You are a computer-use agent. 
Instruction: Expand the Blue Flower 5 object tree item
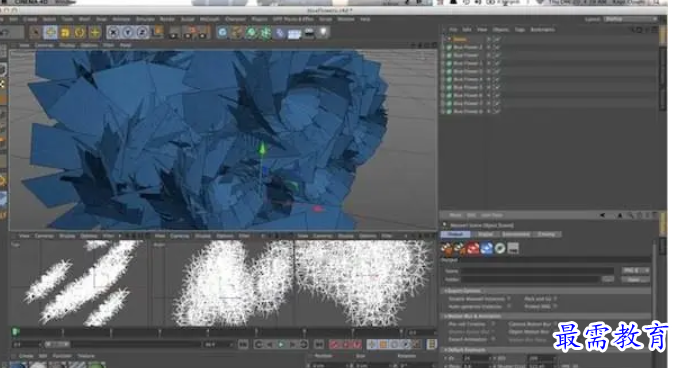point(444,87)
